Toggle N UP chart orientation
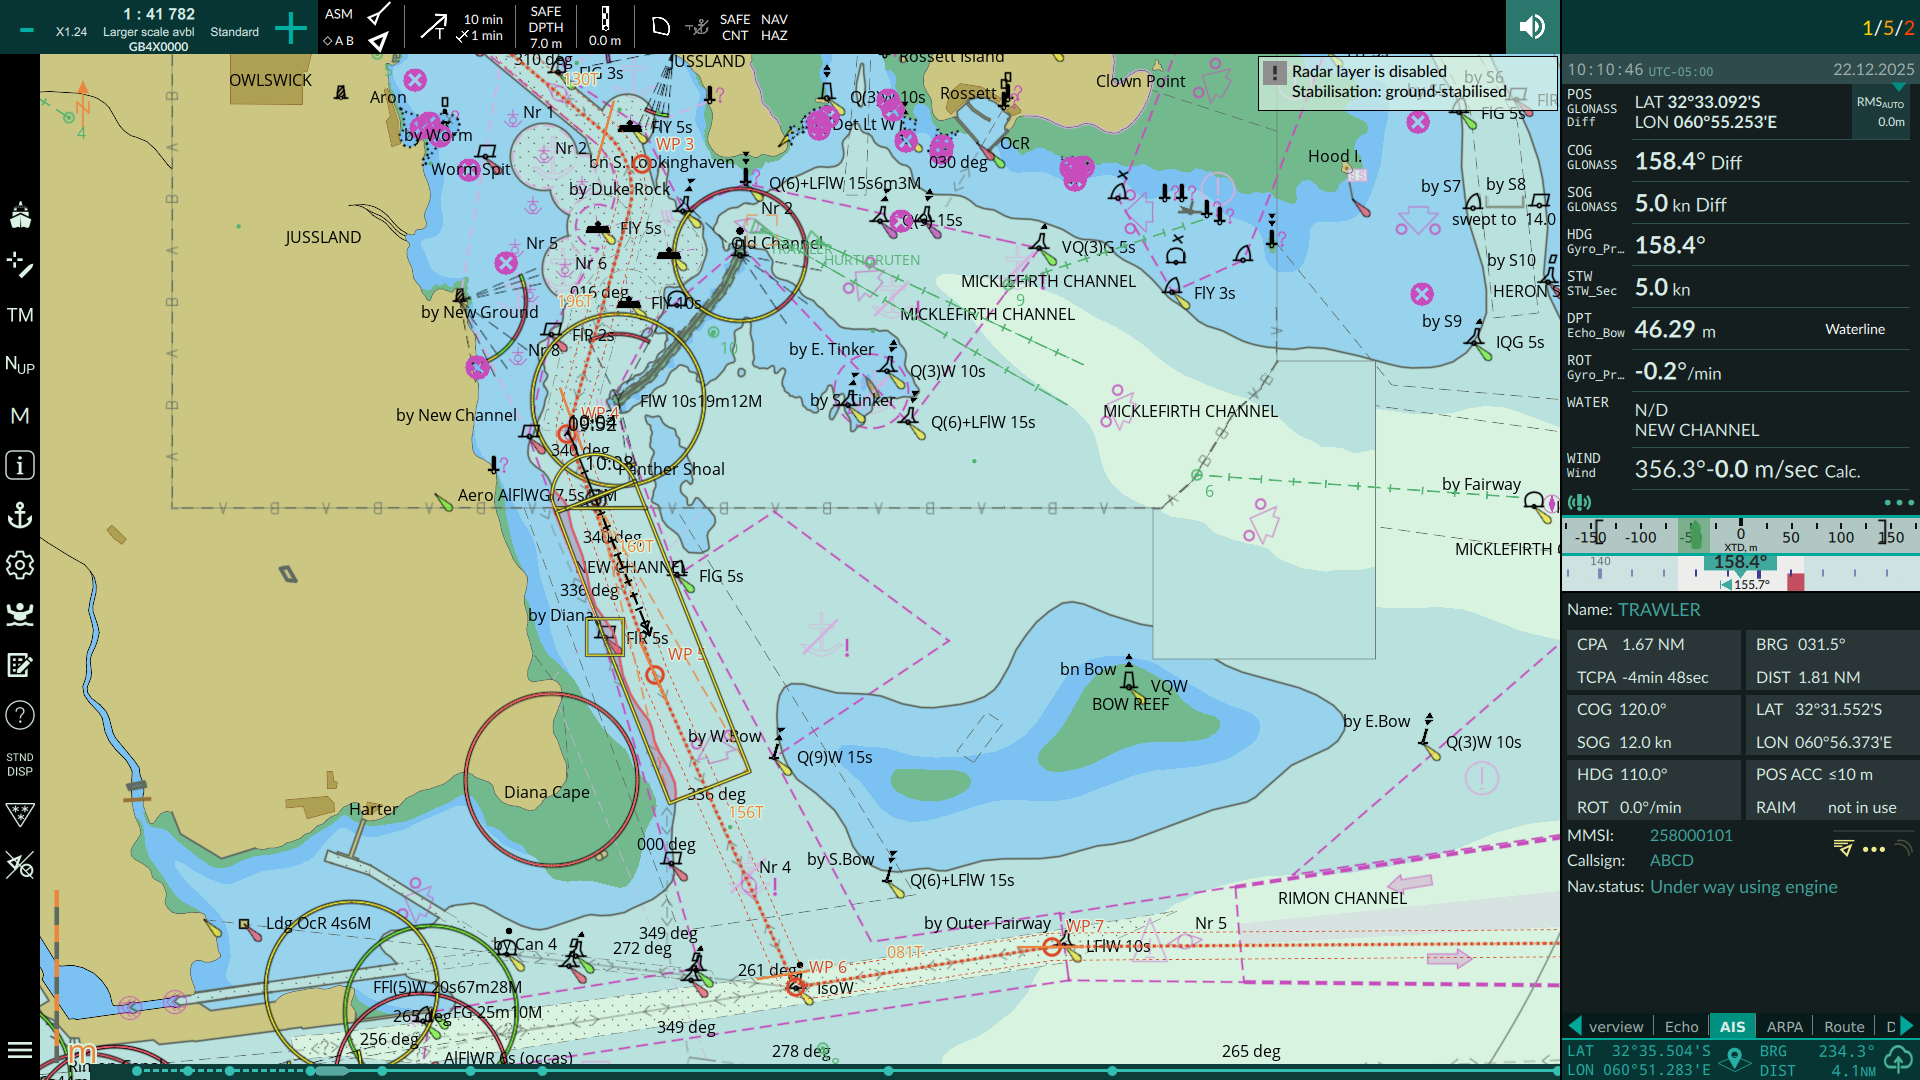The image size is (1920, 1080). tap(20, 365)
